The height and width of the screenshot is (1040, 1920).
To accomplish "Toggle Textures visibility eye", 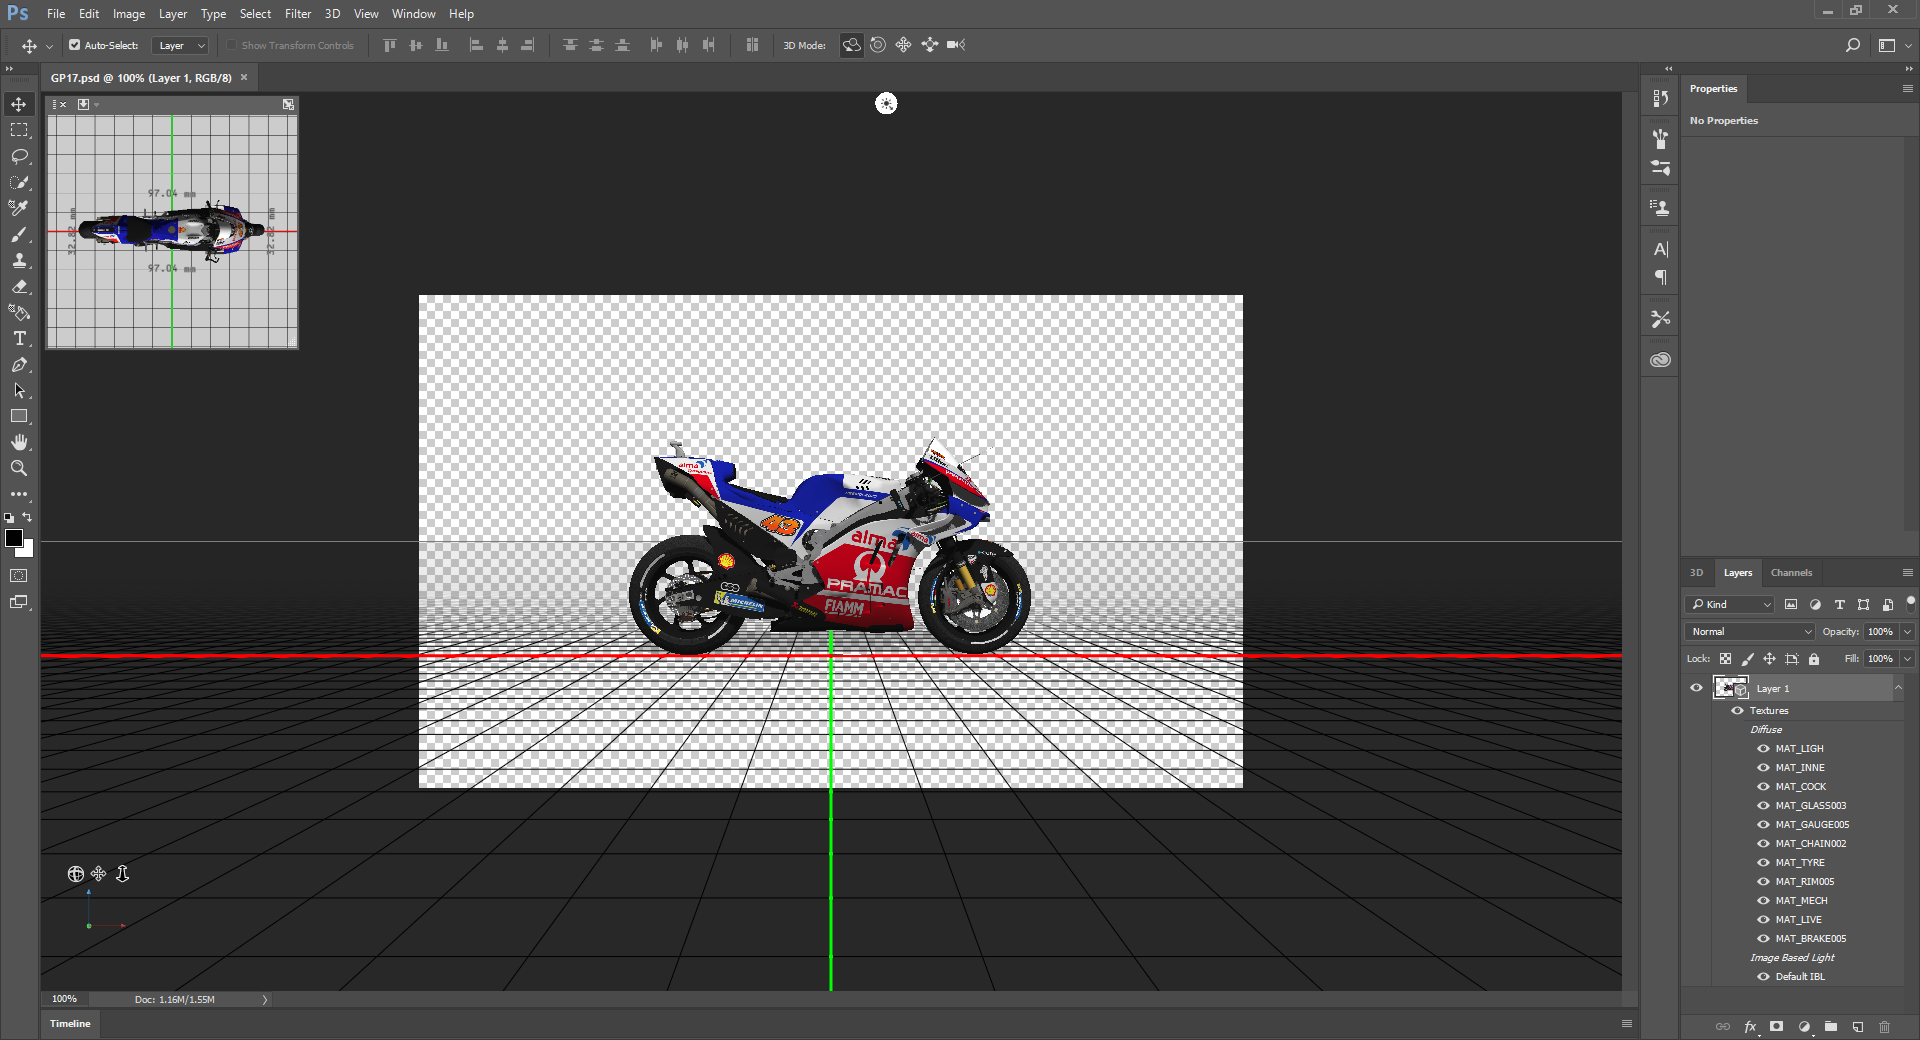I will point(1738,711).
